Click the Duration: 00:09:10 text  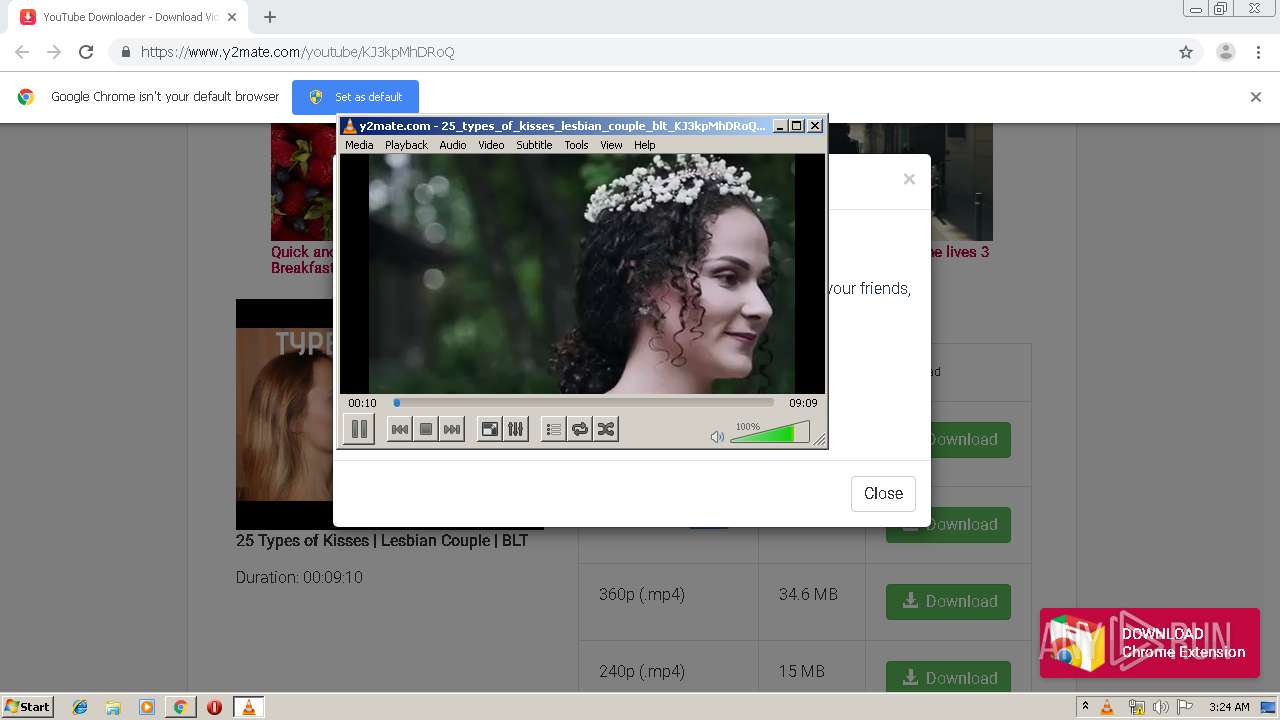pyautogui.click(x=299, y=577)
